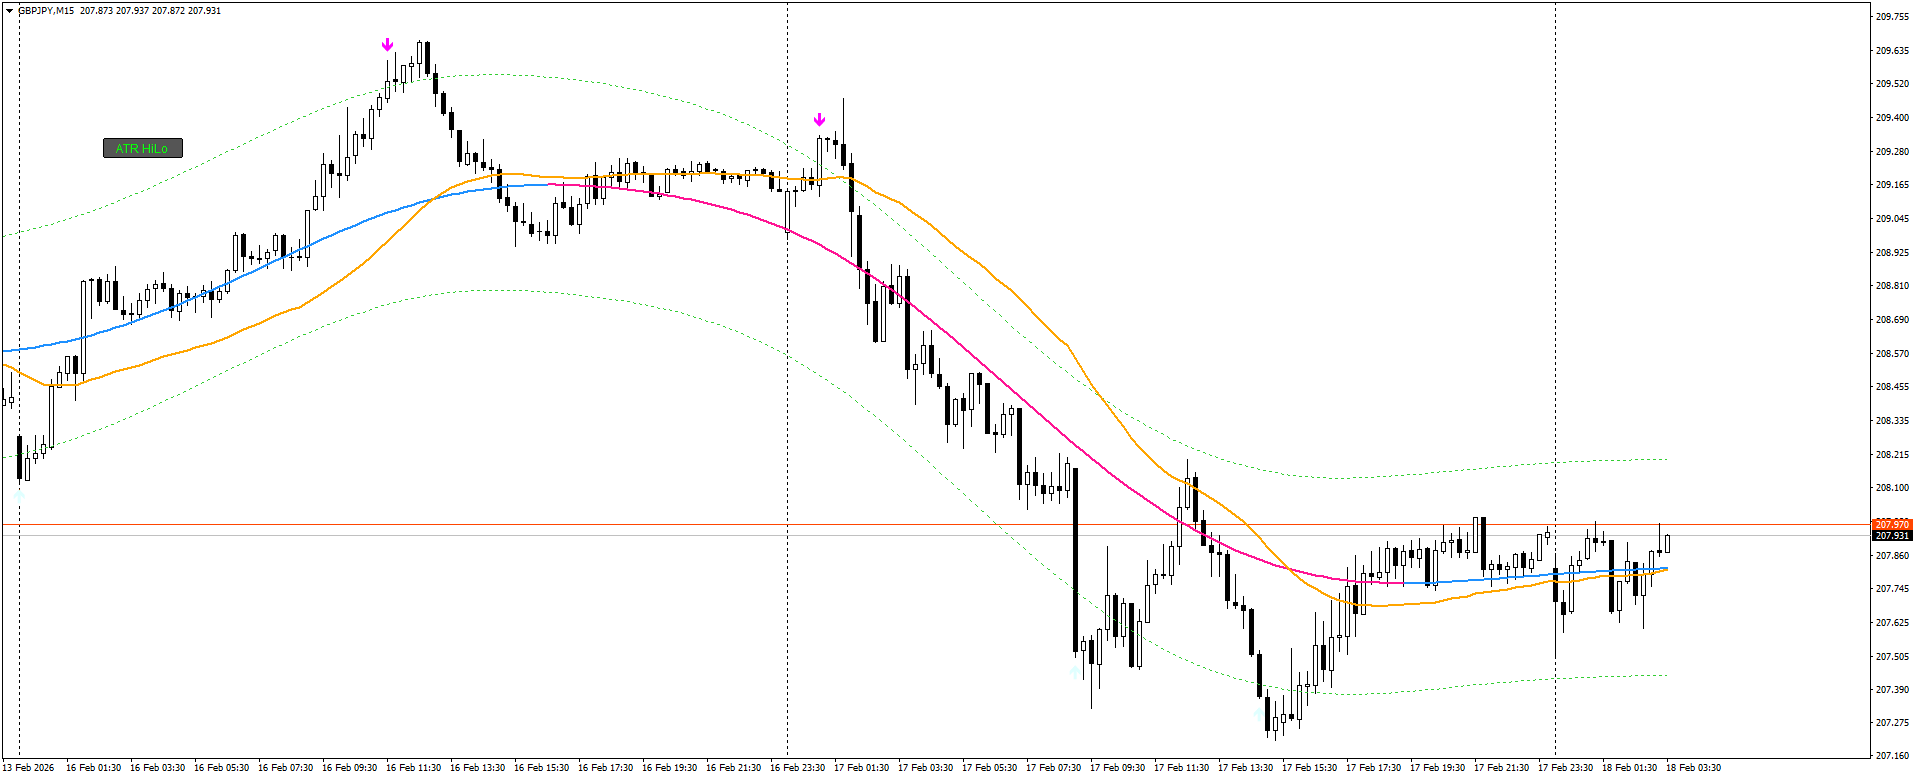This screenshot has height=779, width=1916.
Task: Click the 207.745 price axis label
Action: (x=1892, y=589)
